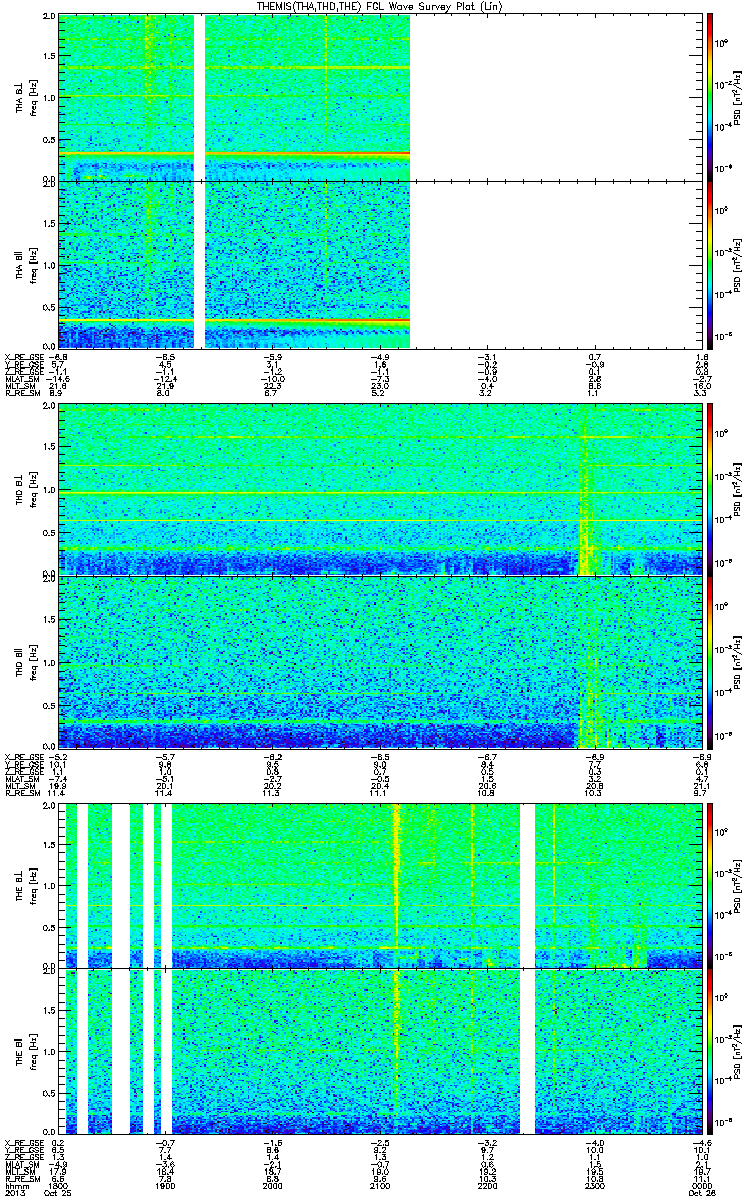This screenshot has height=1200, width=750.
Task: Click the 2100 time tick label
Action: coord(379,1187)
